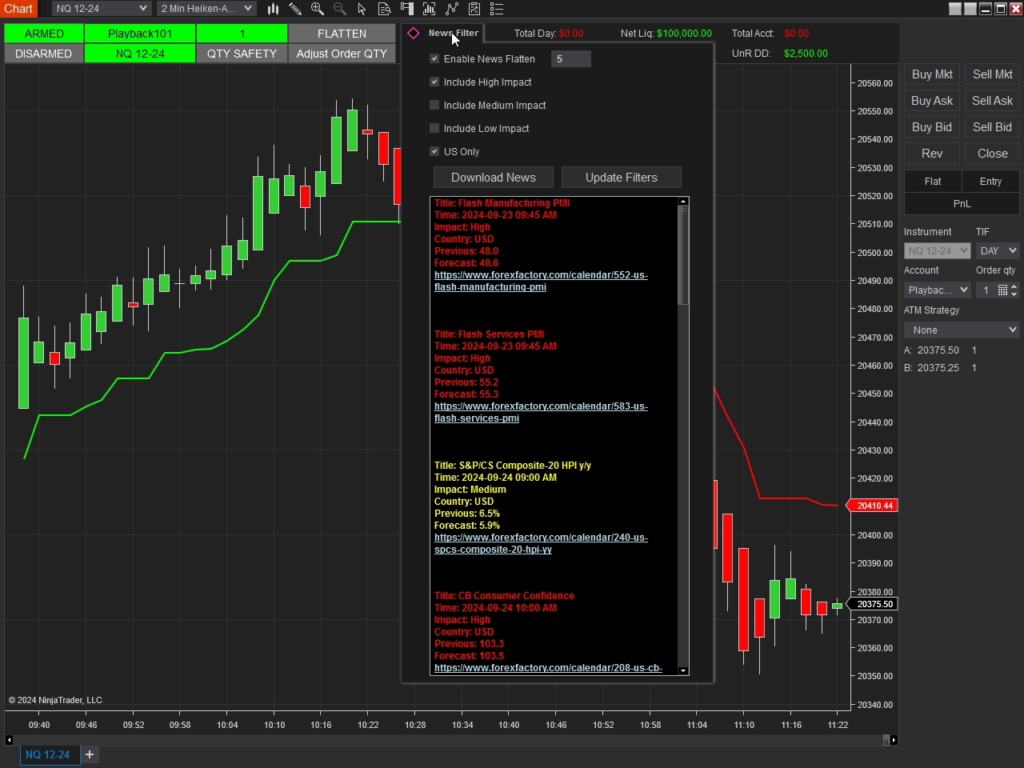
Task: Disable the Enable News Flatten checkbox
Action: tap(435, 58)
